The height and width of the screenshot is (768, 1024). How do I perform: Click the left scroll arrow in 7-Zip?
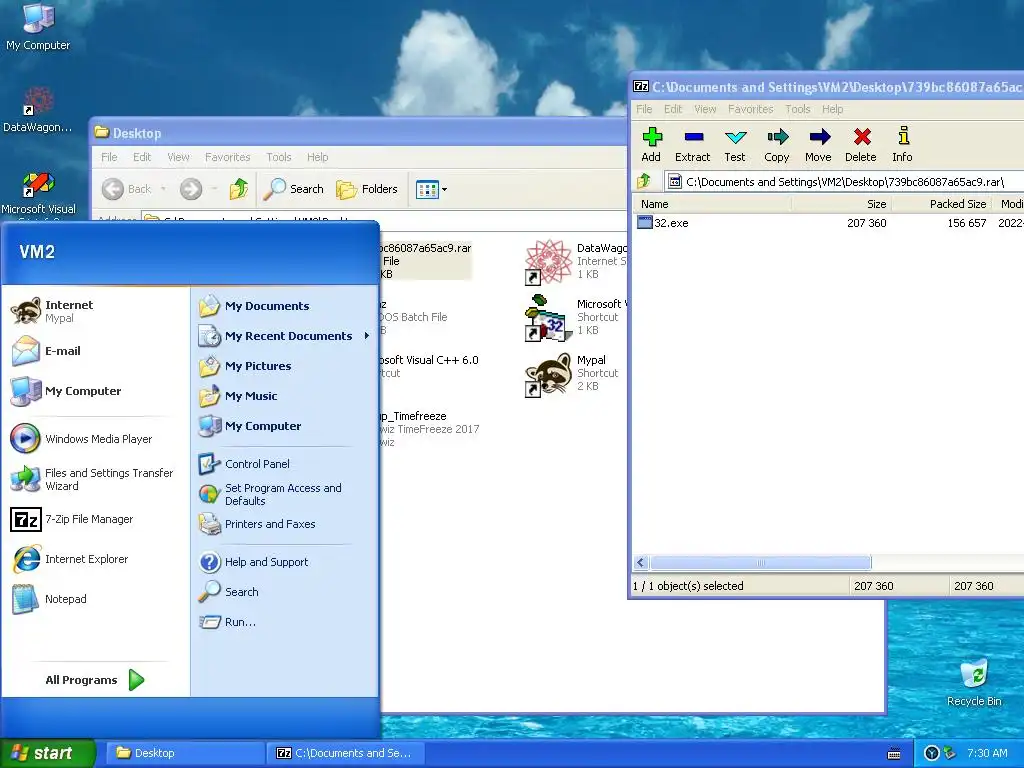pos(641,562)
